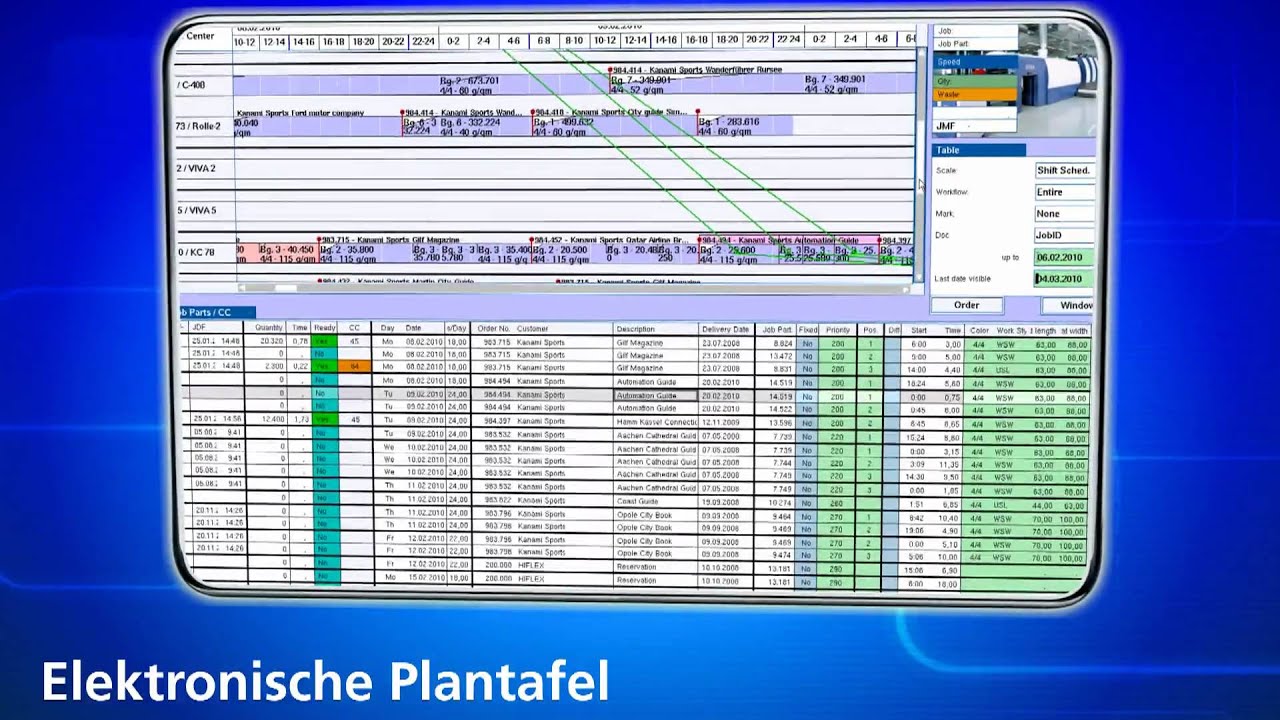Select the Coast Guide description cell

point(655,501)
